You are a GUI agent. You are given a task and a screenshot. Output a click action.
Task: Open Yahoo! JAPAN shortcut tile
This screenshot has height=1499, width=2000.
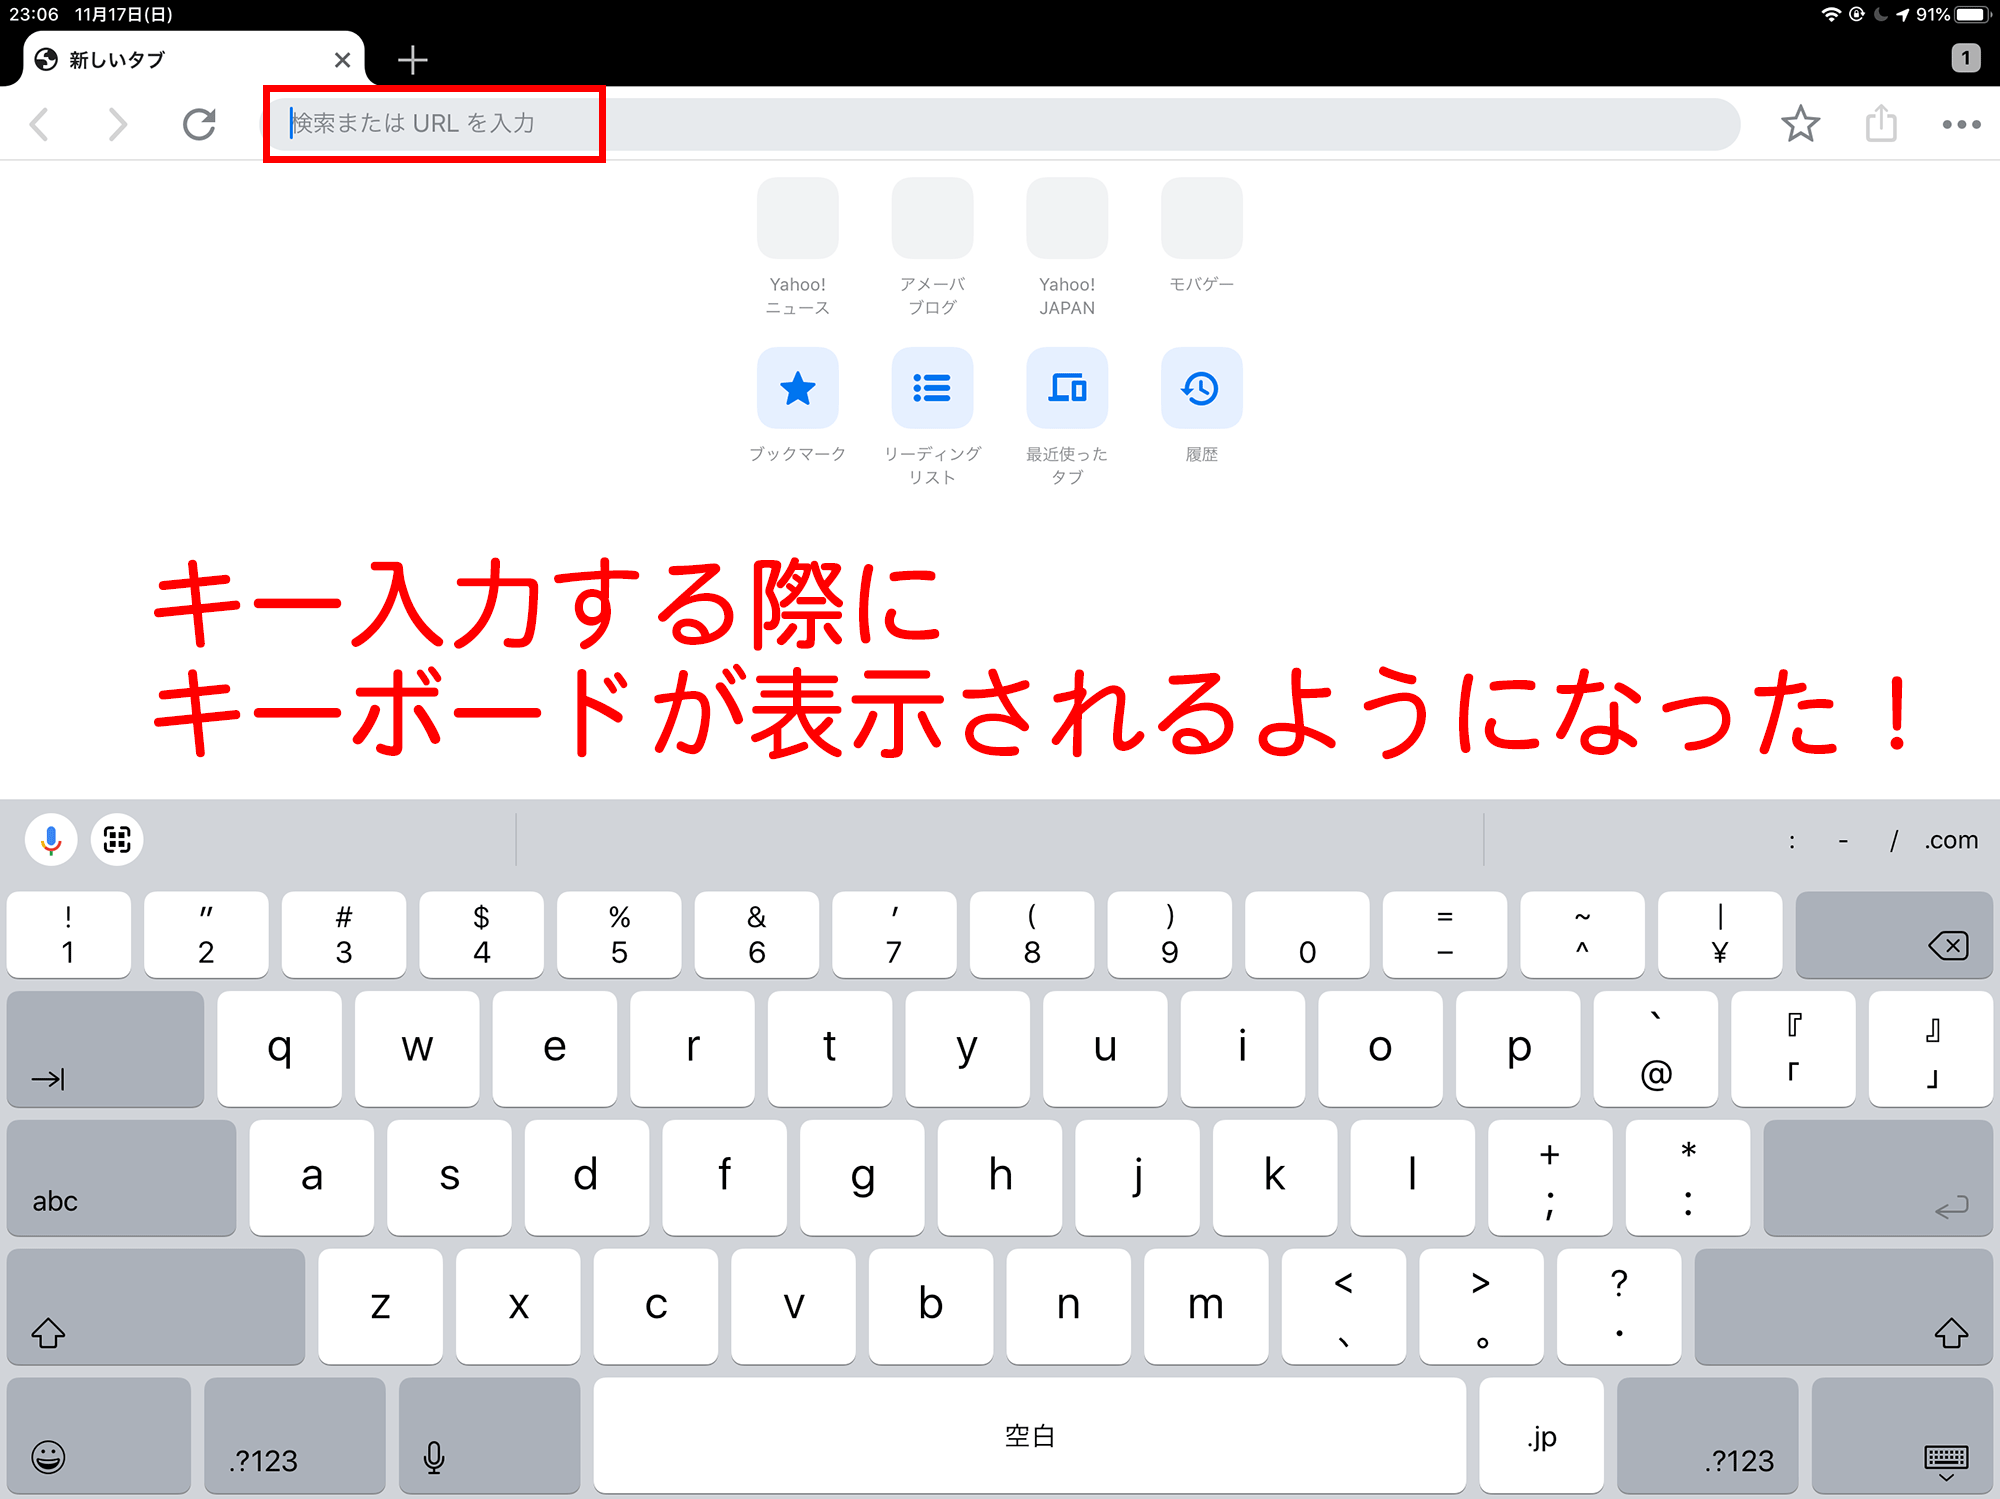[1067, 248]
